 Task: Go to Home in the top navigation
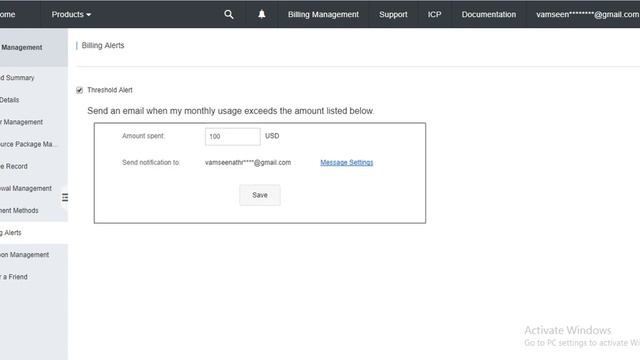point(7,14)
